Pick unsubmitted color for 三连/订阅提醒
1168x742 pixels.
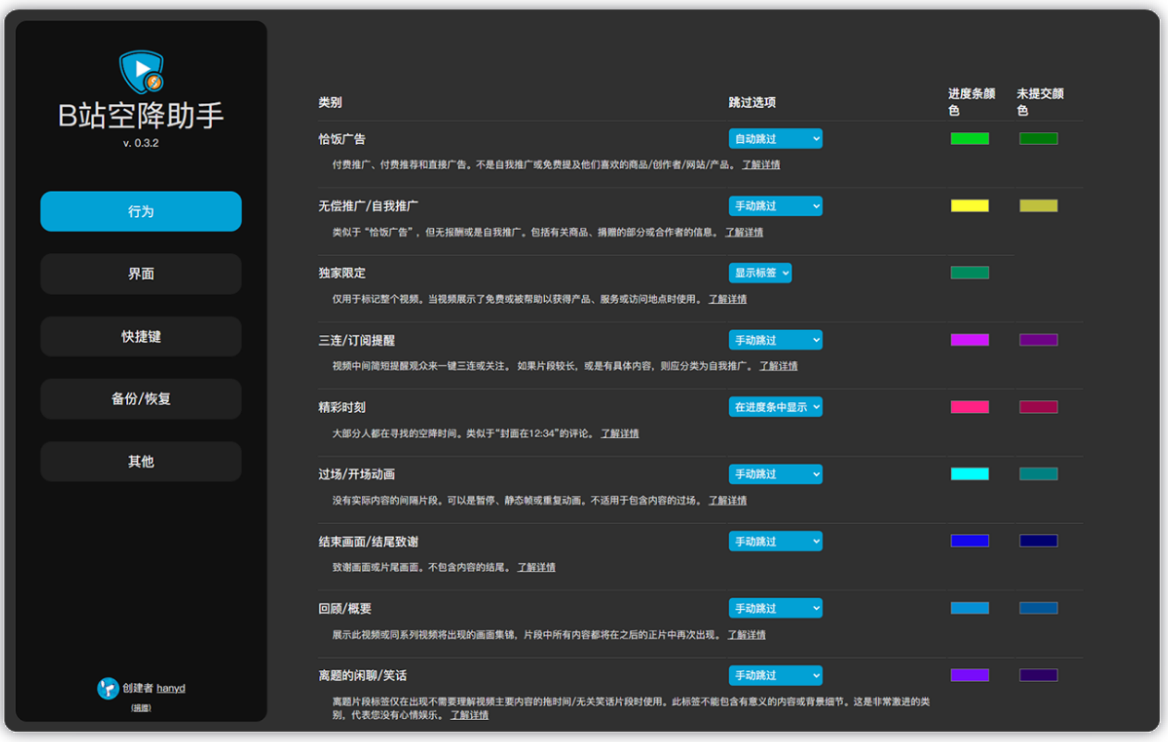tap(1038, 340)
